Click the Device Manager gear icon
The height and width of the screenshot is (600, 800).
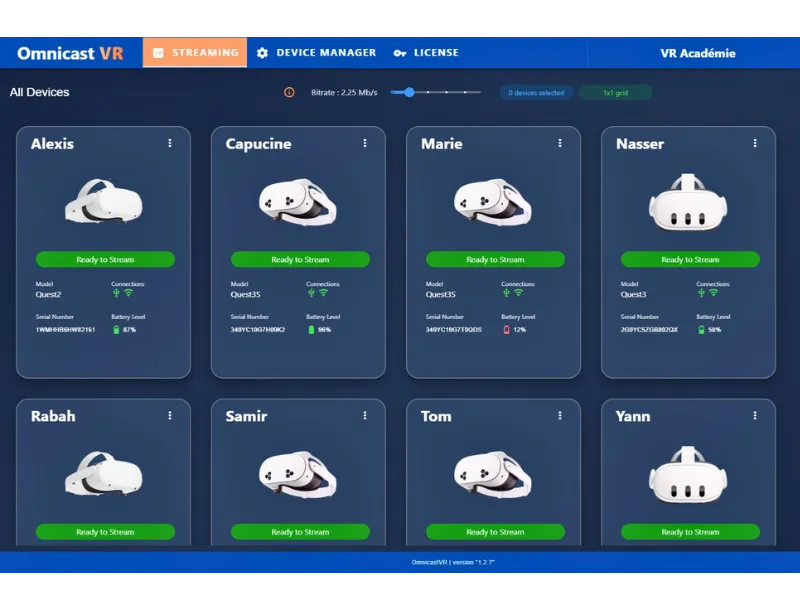pyautogui.click(x=262, y=53)
